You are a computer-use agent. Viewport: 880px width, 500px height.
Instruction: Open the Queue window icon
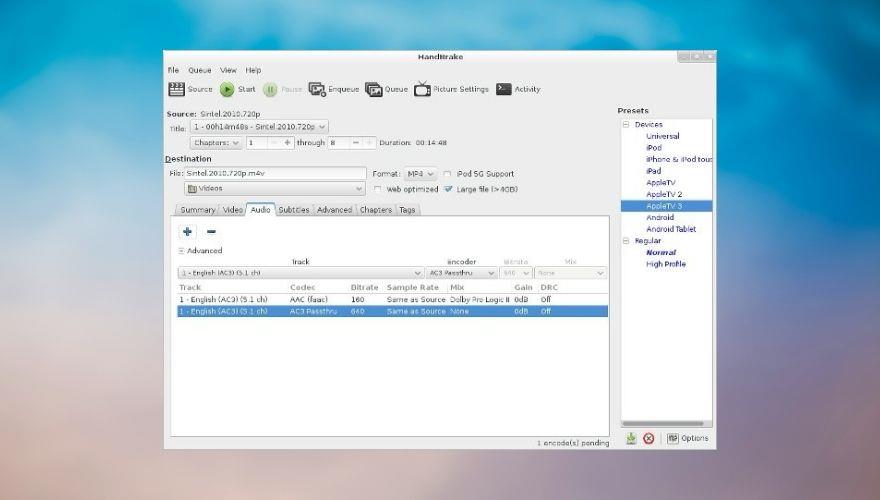tap(374, 89)
